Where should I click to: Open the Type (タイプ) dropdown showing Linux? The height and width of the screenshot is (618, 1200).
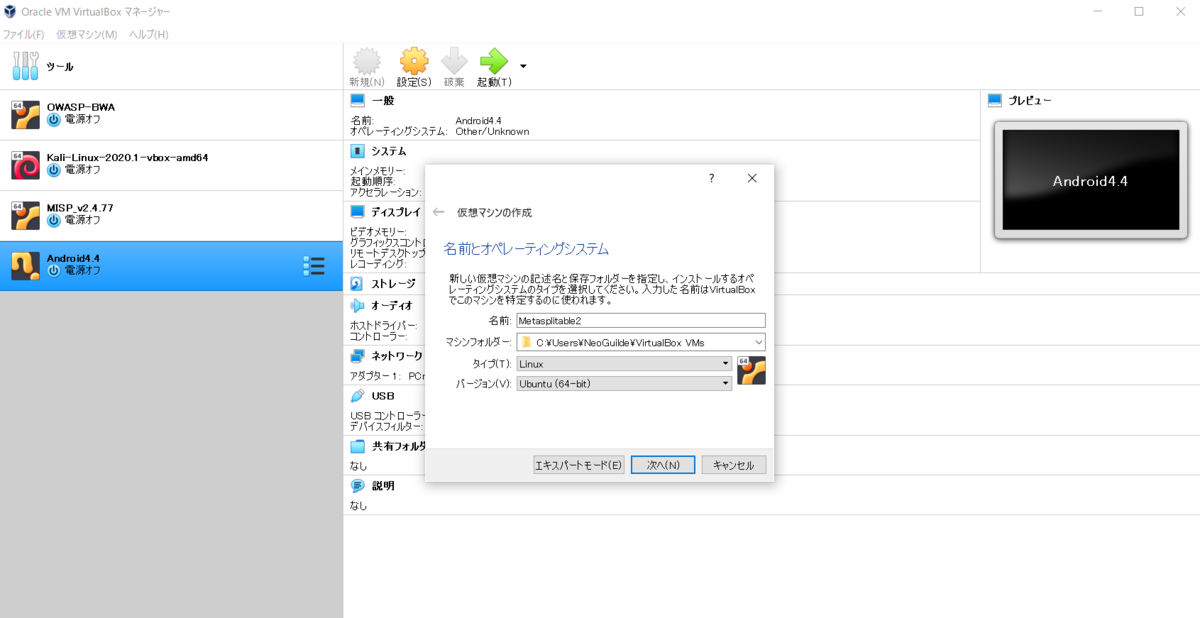coord(624,363)
